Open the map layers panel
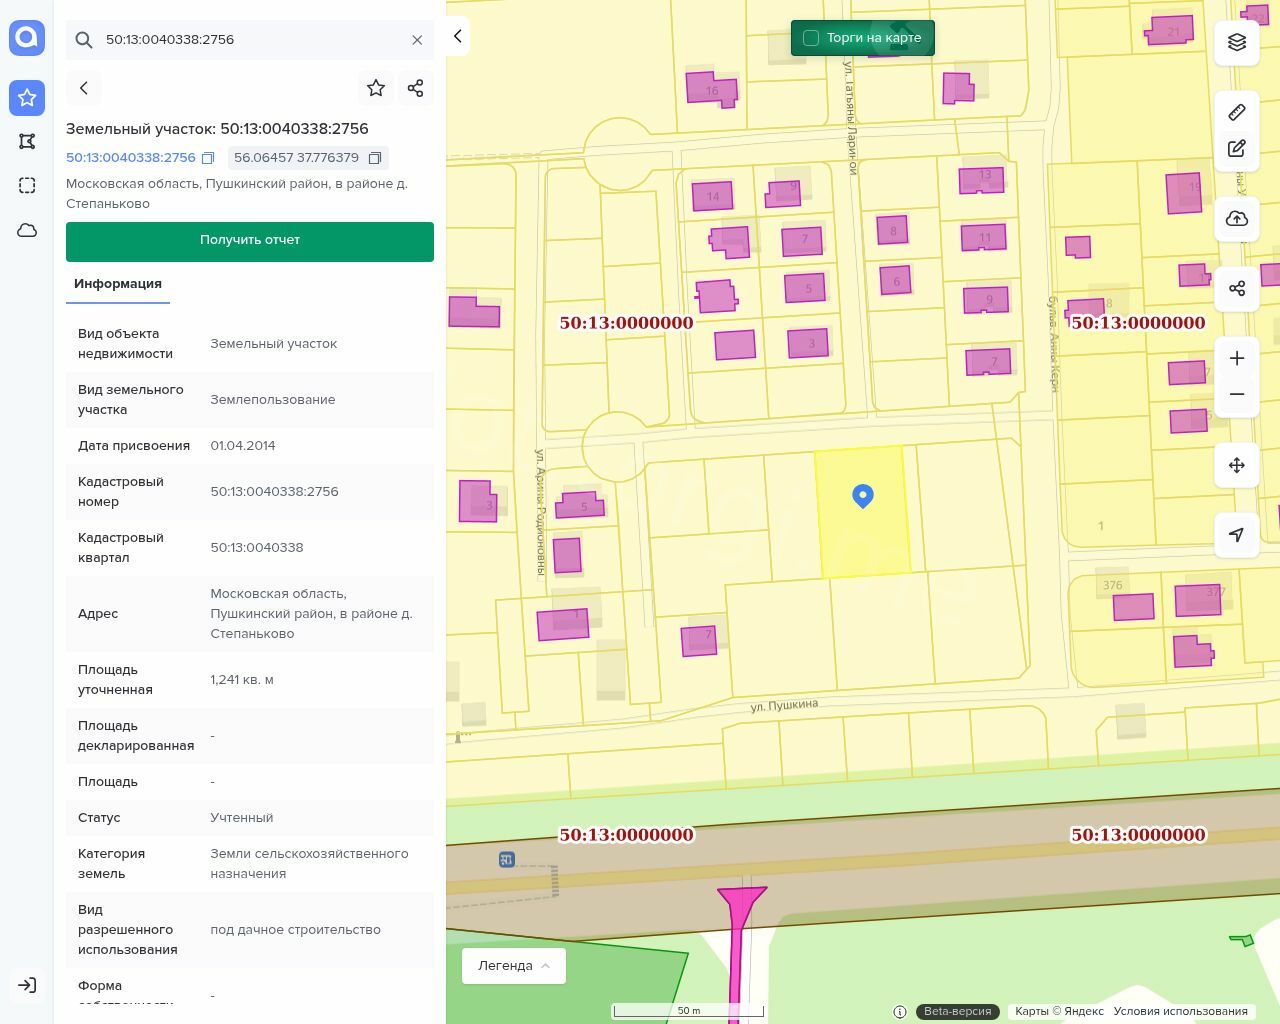The width and height of the screenshot is (1280, 1024). [x=1237, y=42]
